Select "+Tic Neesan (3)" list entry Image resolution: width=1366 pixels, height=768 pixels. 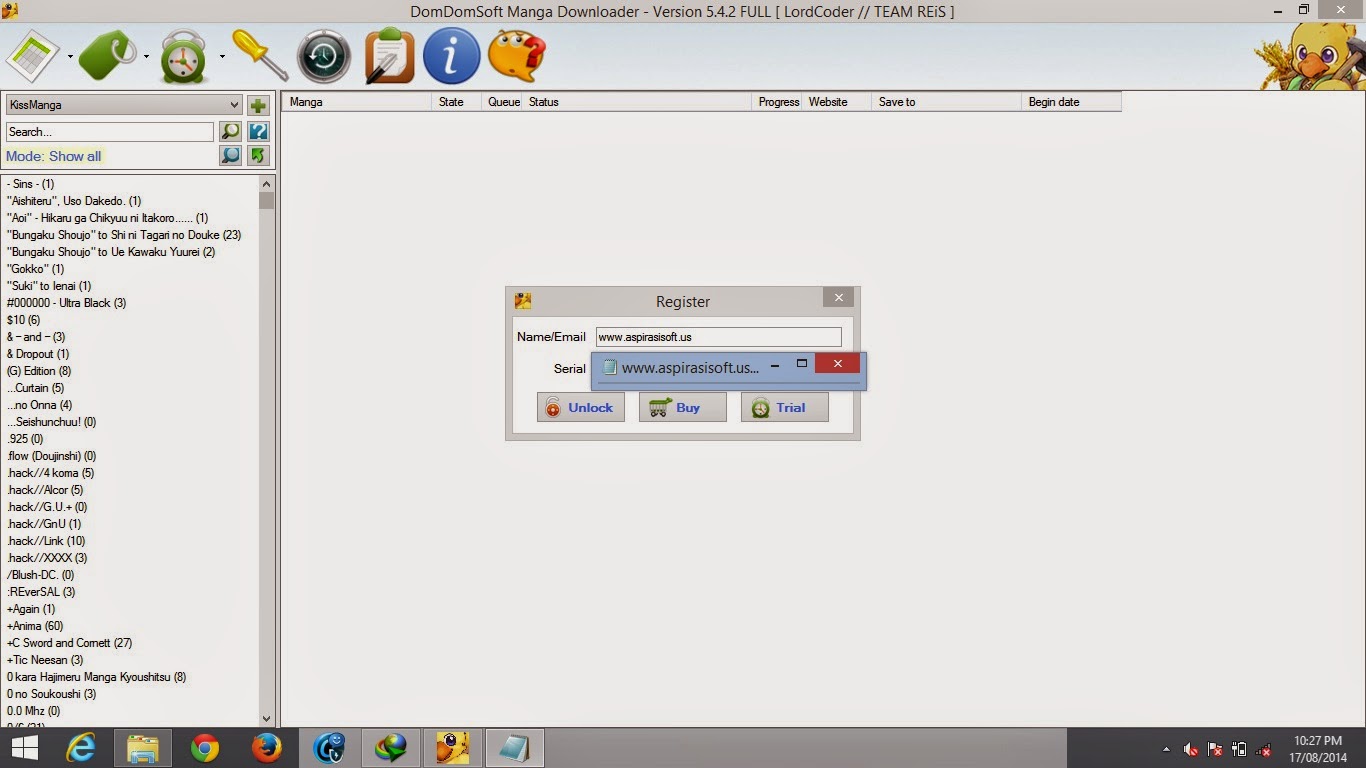point(45,660)
